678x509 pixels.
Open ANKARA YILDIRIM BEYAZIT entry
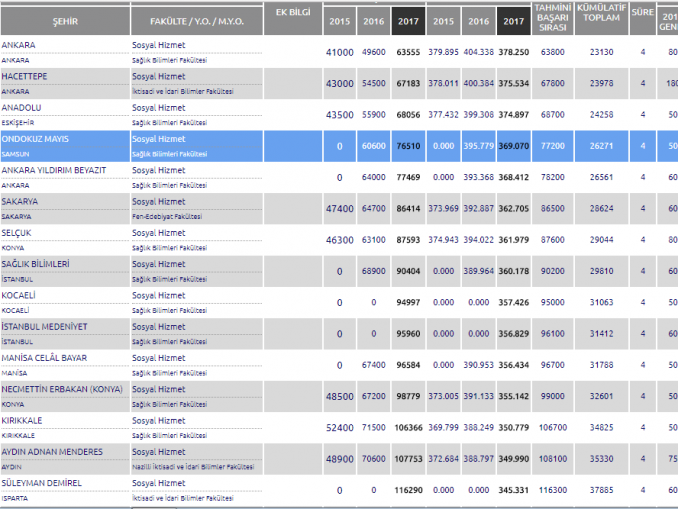click(54, 171)
